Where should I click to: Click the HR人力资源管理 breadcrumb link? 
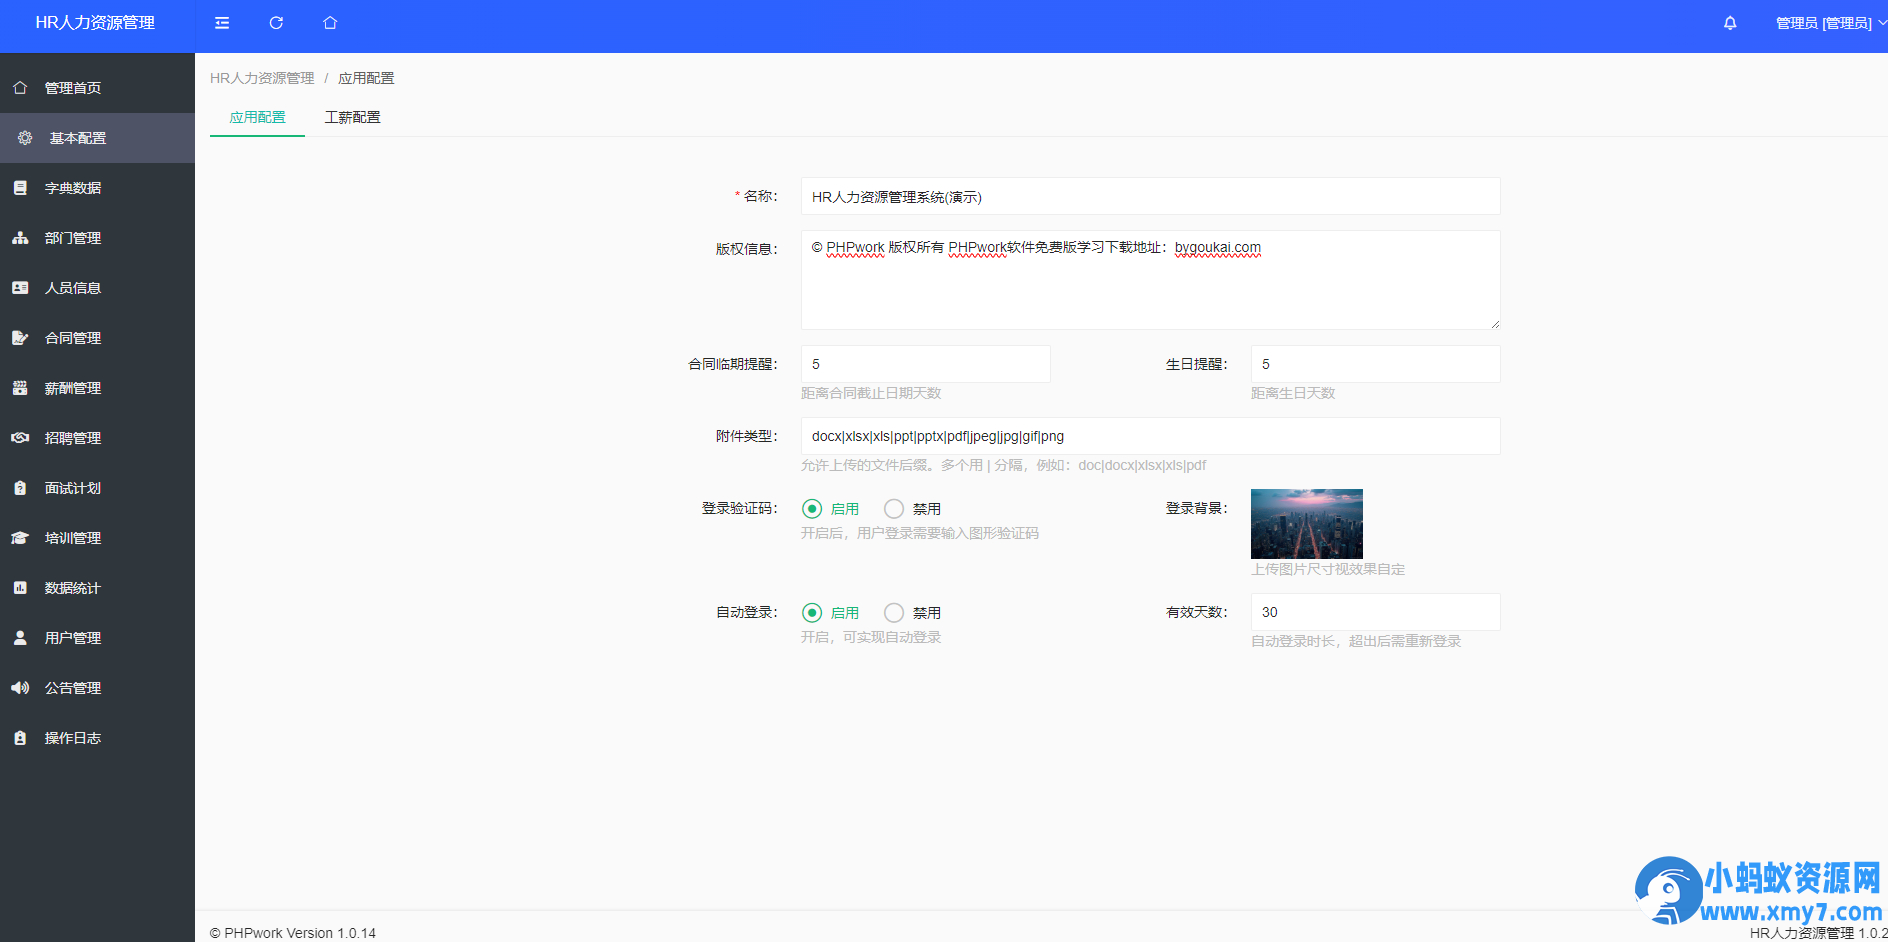(x=262, y=78)
